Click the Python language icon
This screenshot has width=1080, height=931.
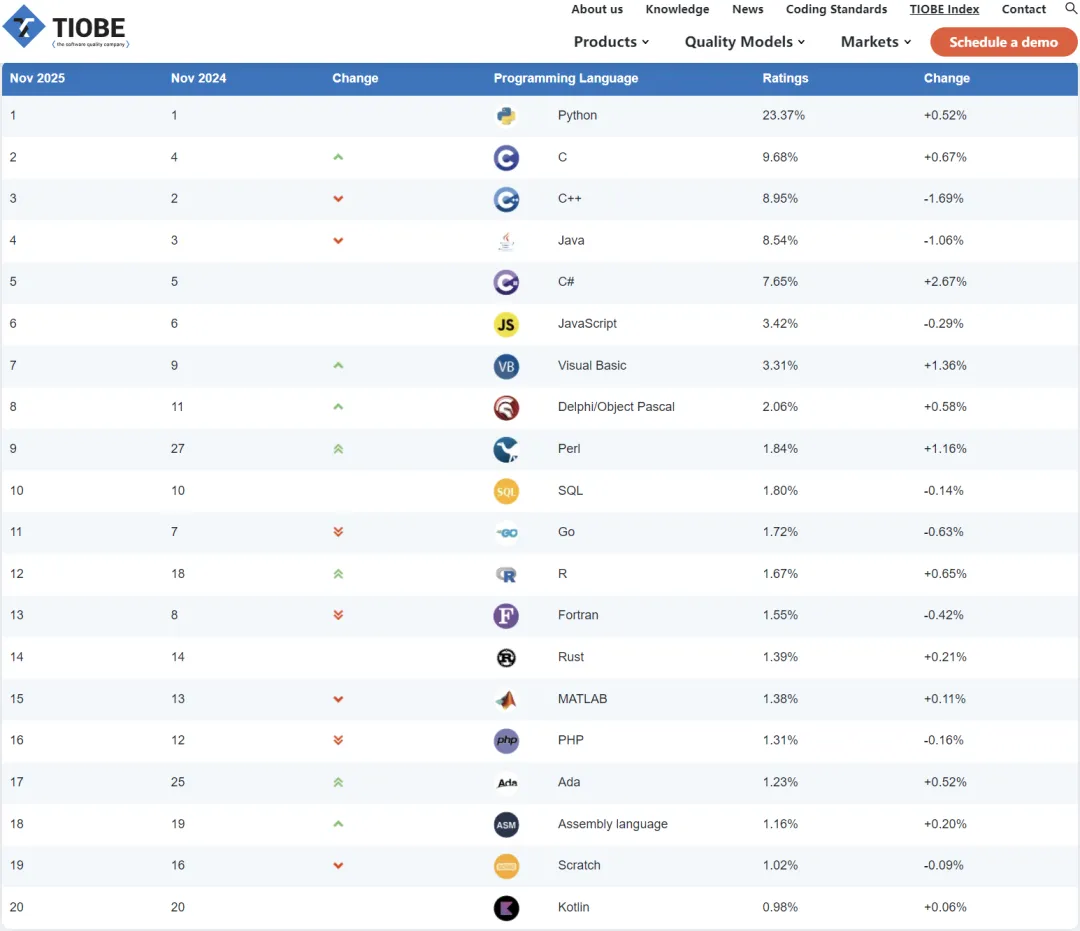pos(506,116)
